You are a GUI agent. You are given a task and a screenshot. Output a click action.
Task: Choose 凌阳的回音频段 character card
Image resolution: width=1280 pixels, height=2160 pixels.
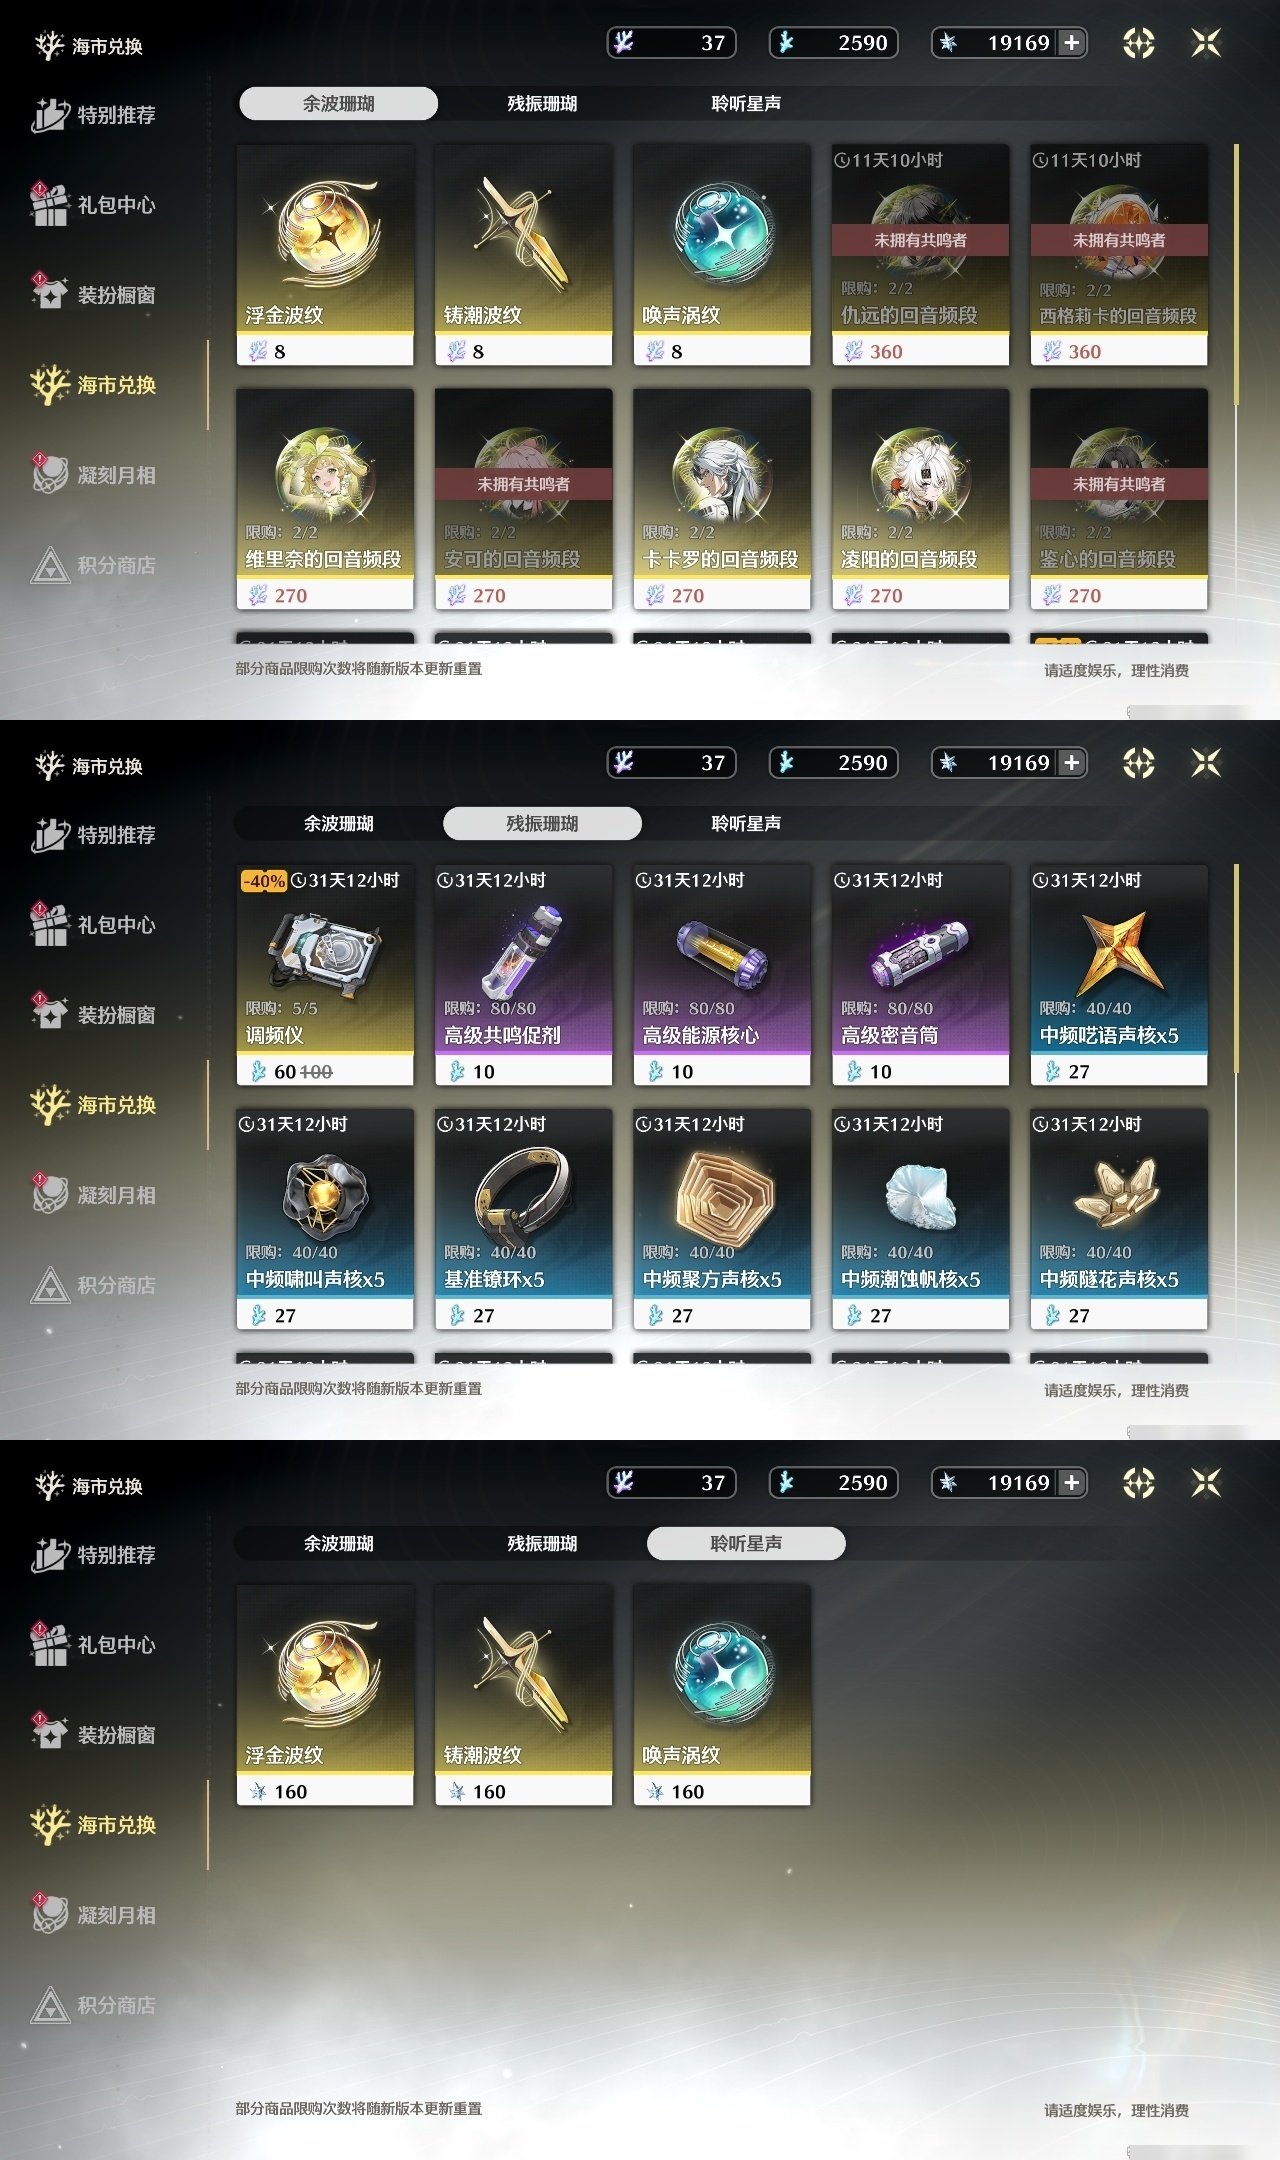coord(920,499)
